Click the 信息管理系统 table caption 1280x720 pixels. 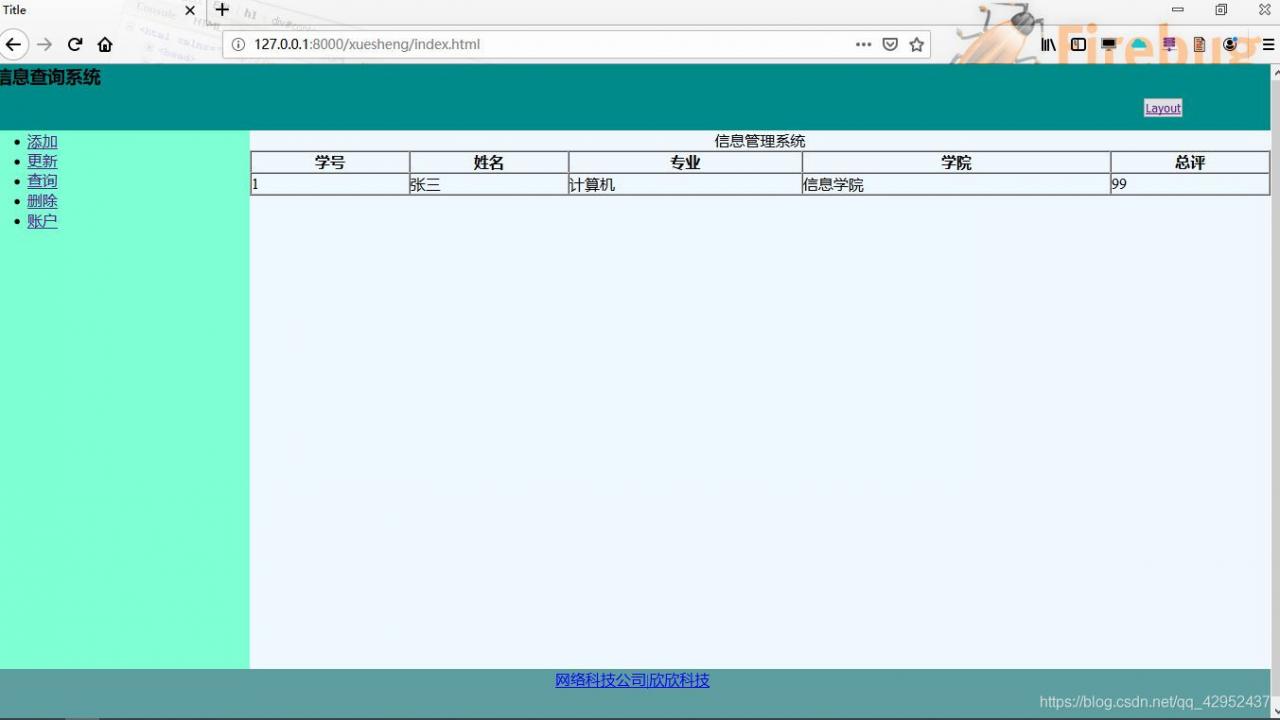760,141
